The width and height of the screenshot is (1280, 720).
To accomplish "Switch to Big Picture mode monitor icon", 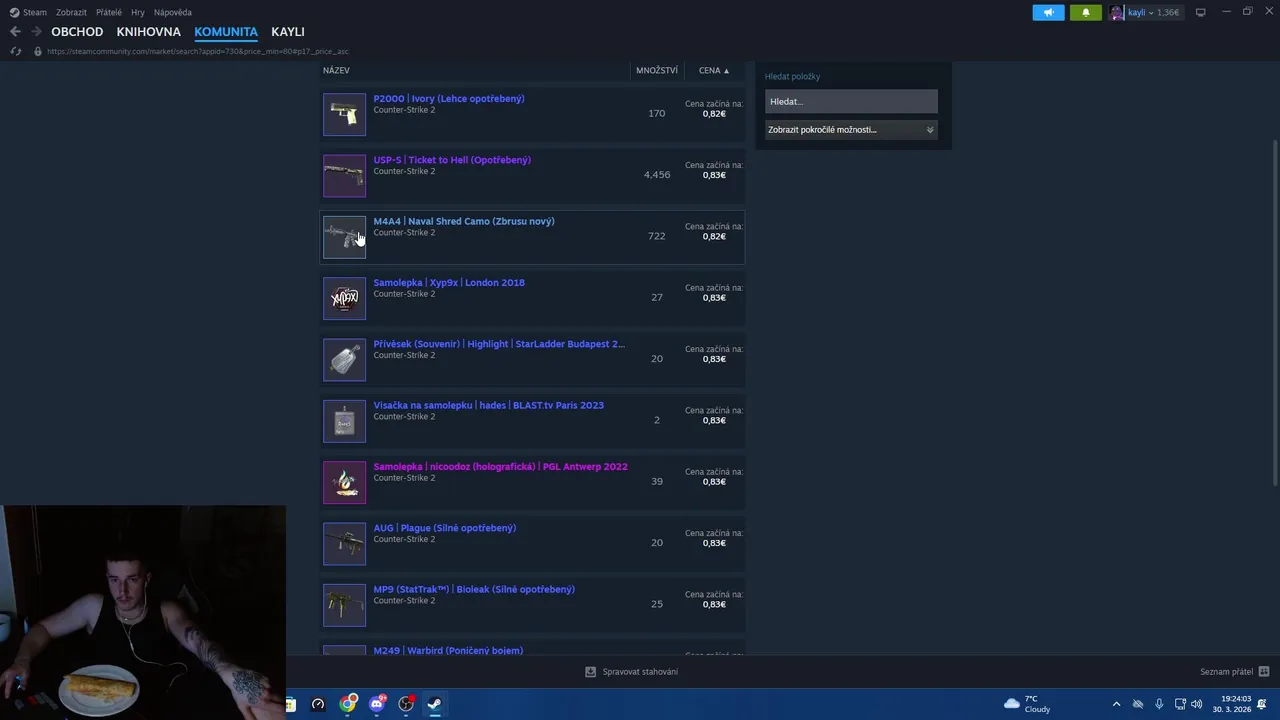I will pos(1200,12).
